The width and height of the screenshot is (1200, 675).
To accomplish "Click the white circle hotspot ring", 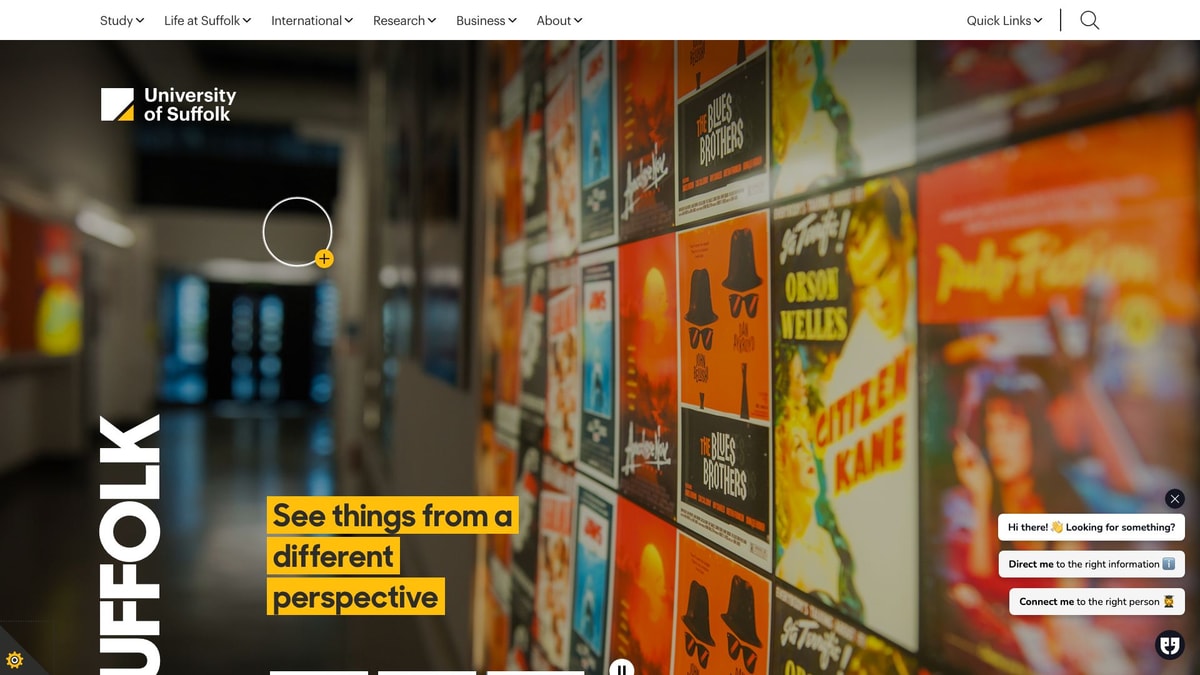I will [297, 232].
